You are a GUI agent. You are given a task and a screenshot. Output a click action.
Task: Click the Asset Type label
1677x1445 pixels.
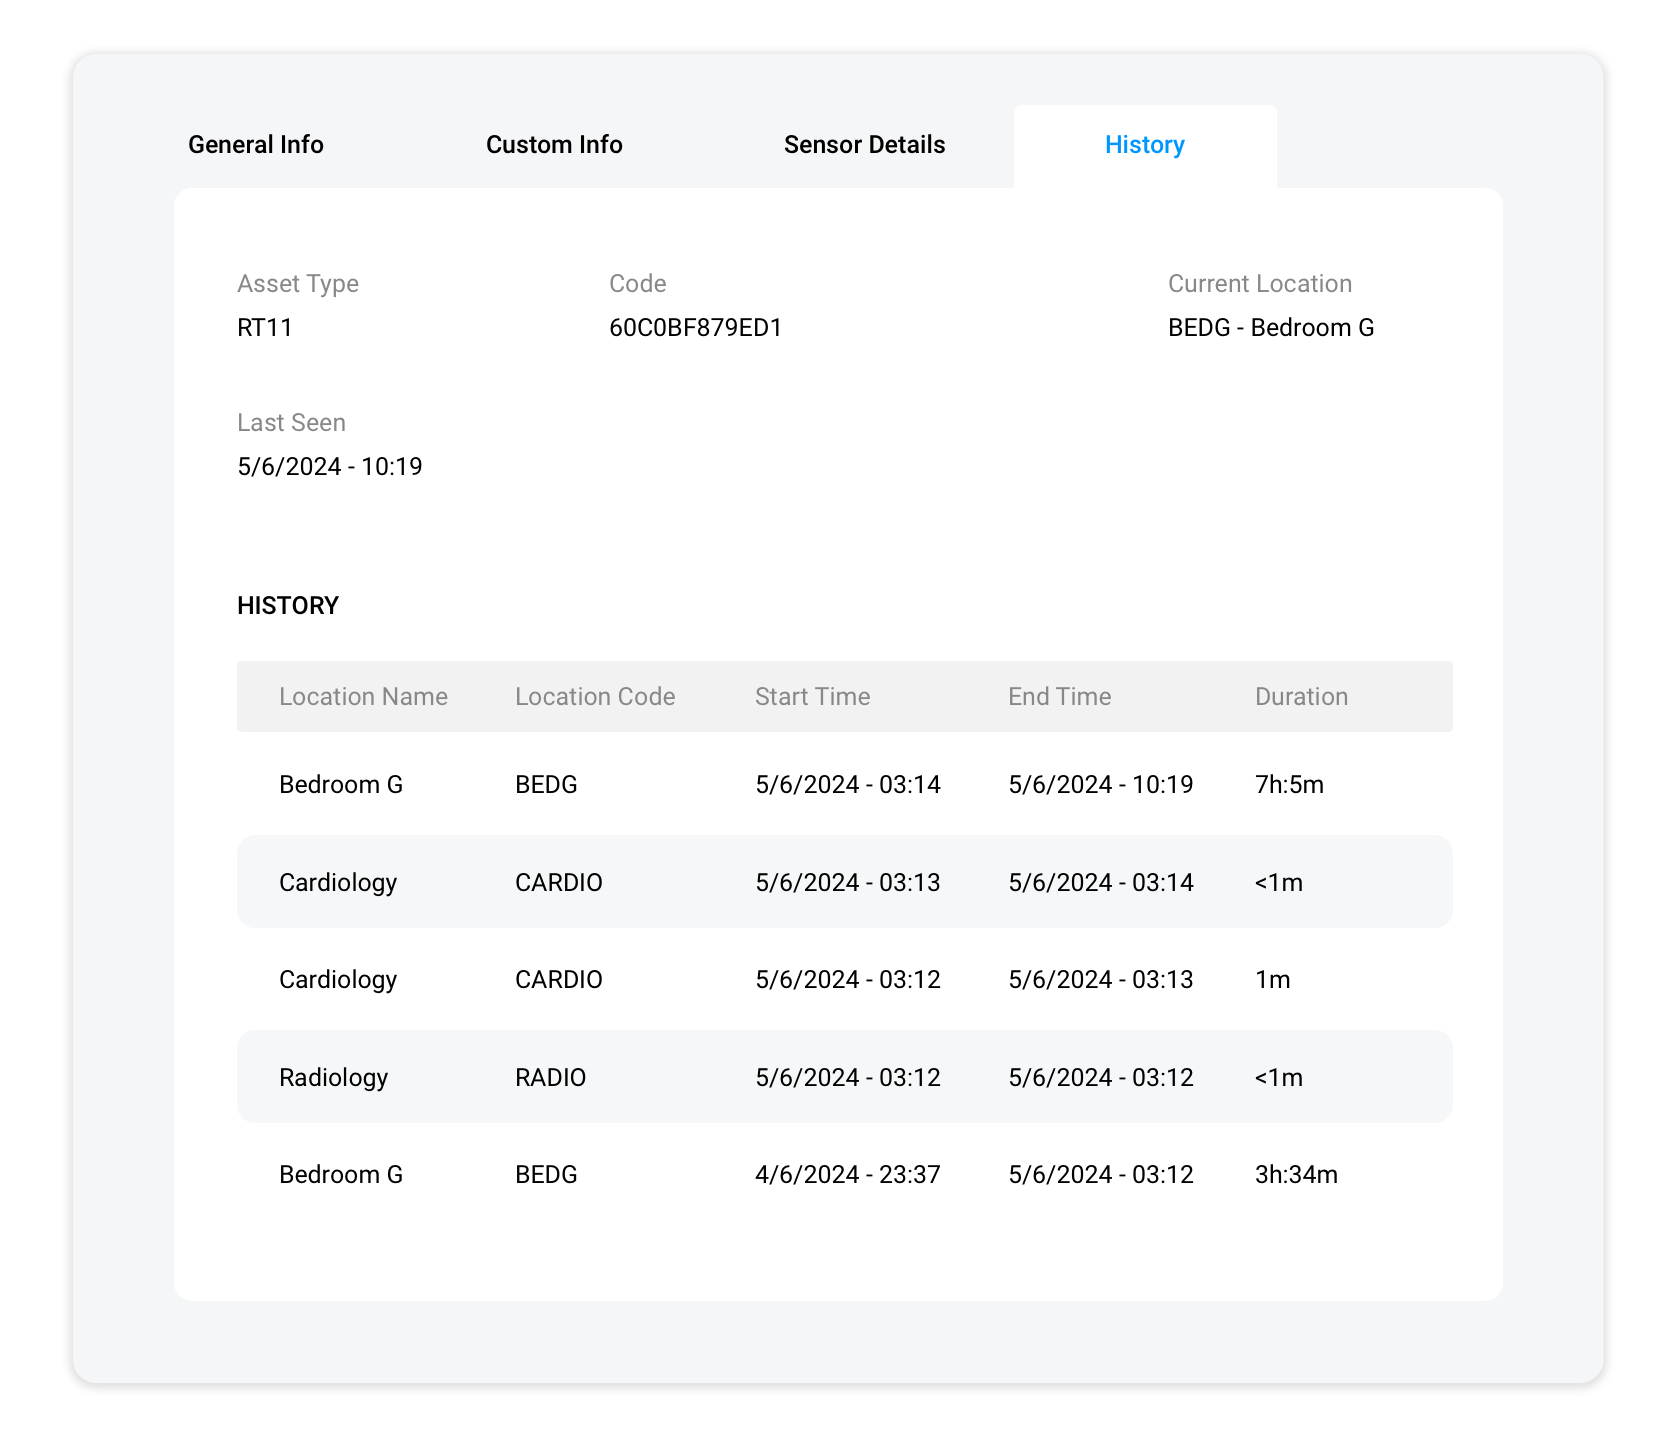tap(298, 284)
